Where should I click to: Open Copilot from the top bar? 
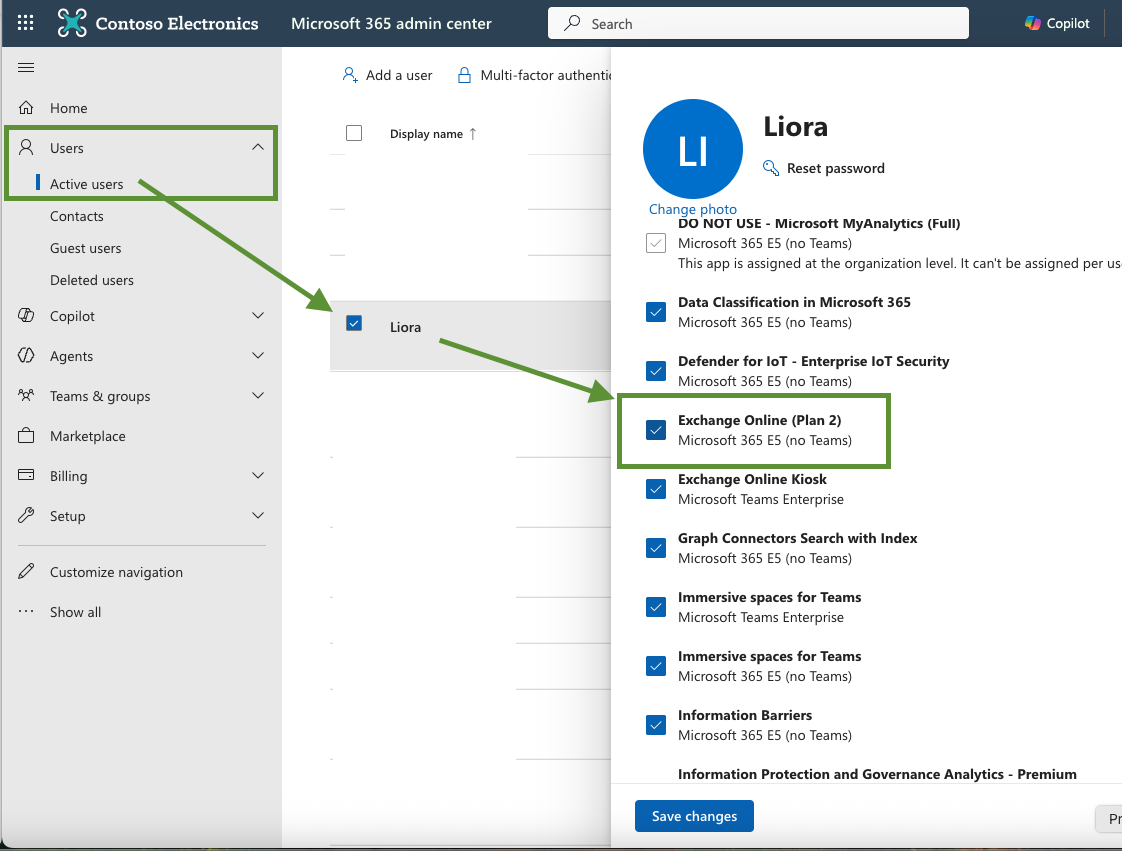click(x=1057, y=23)
